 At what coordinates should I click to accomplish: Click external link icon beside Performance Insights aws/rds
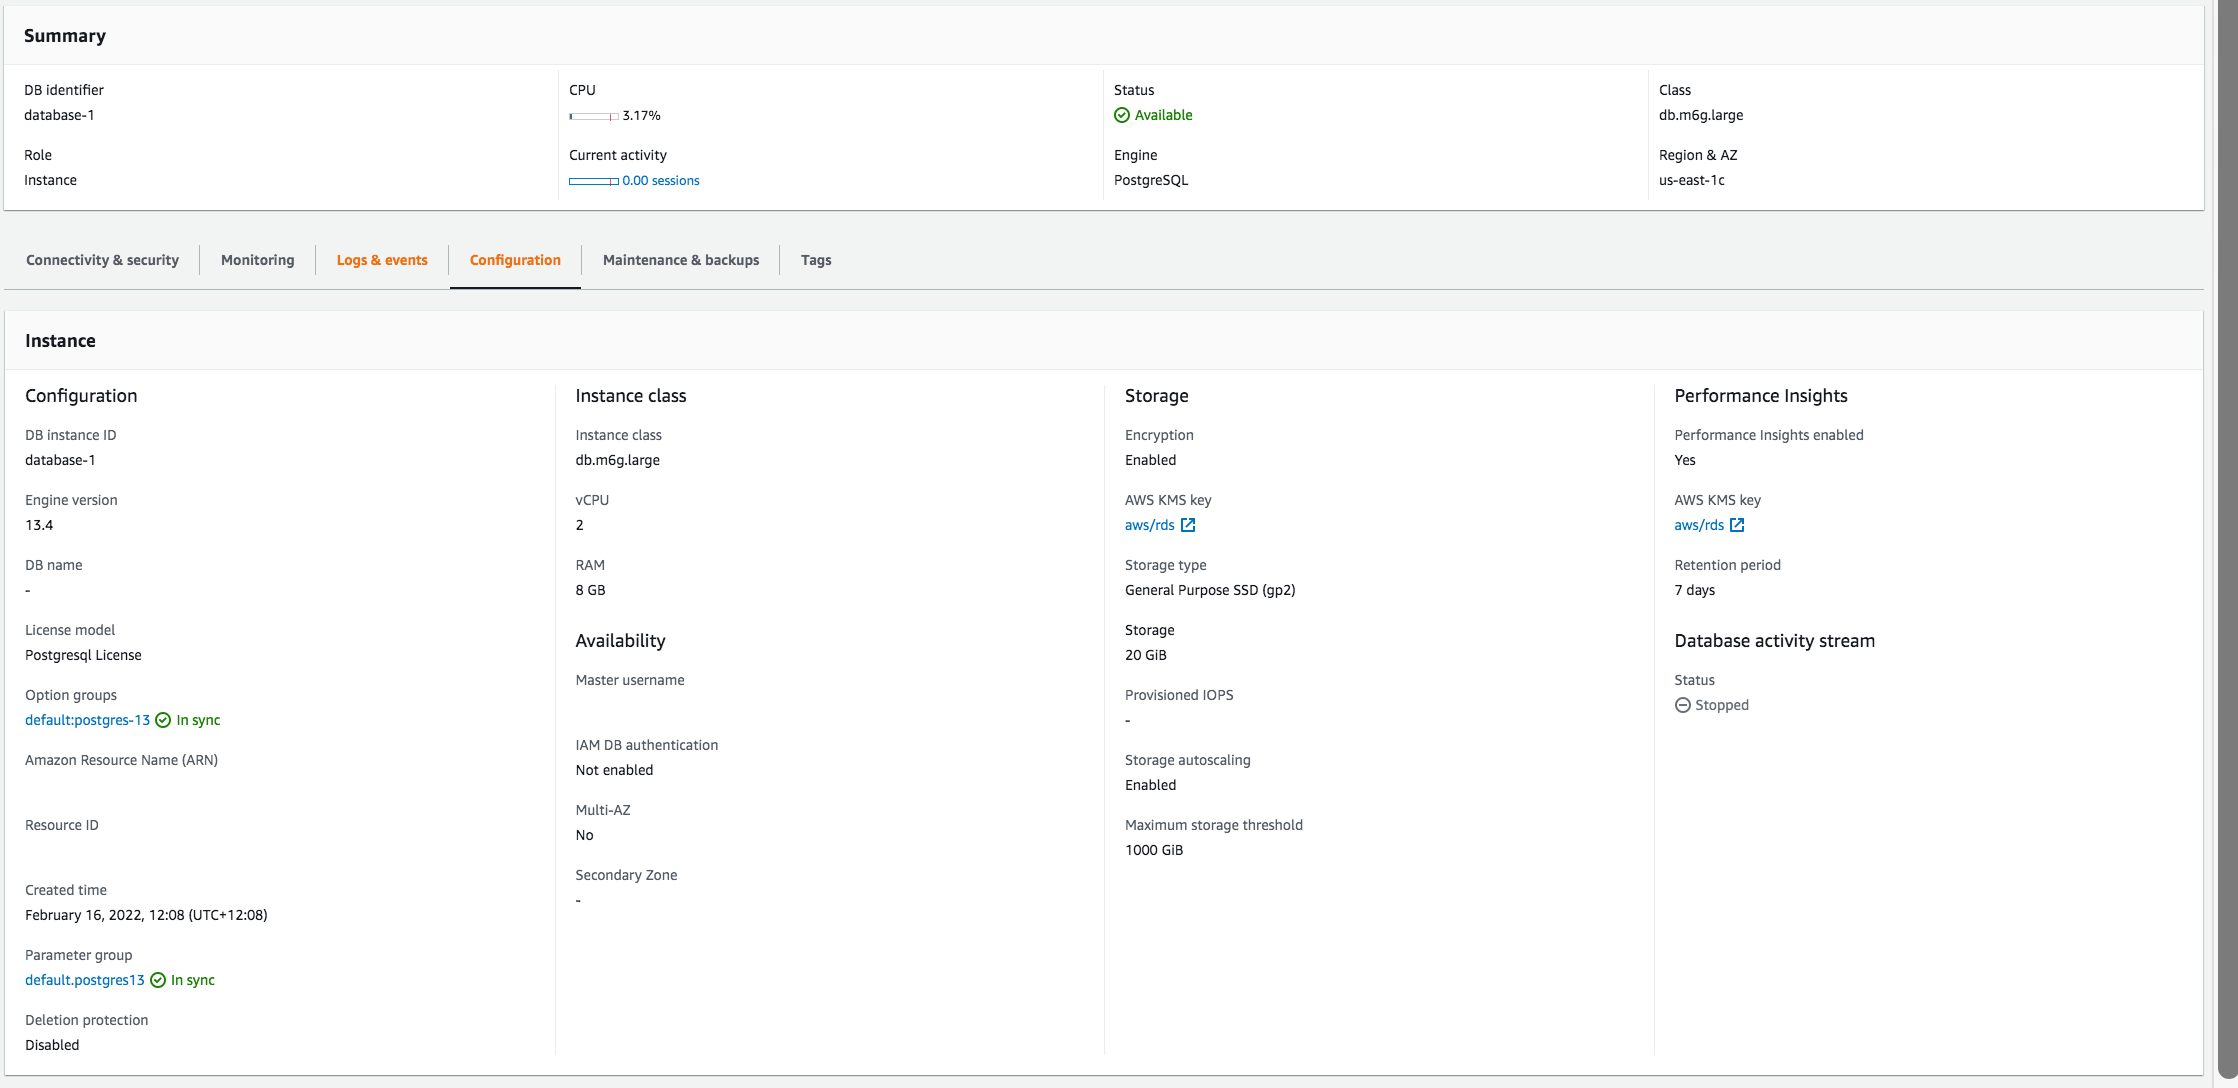coord(1737,525)
